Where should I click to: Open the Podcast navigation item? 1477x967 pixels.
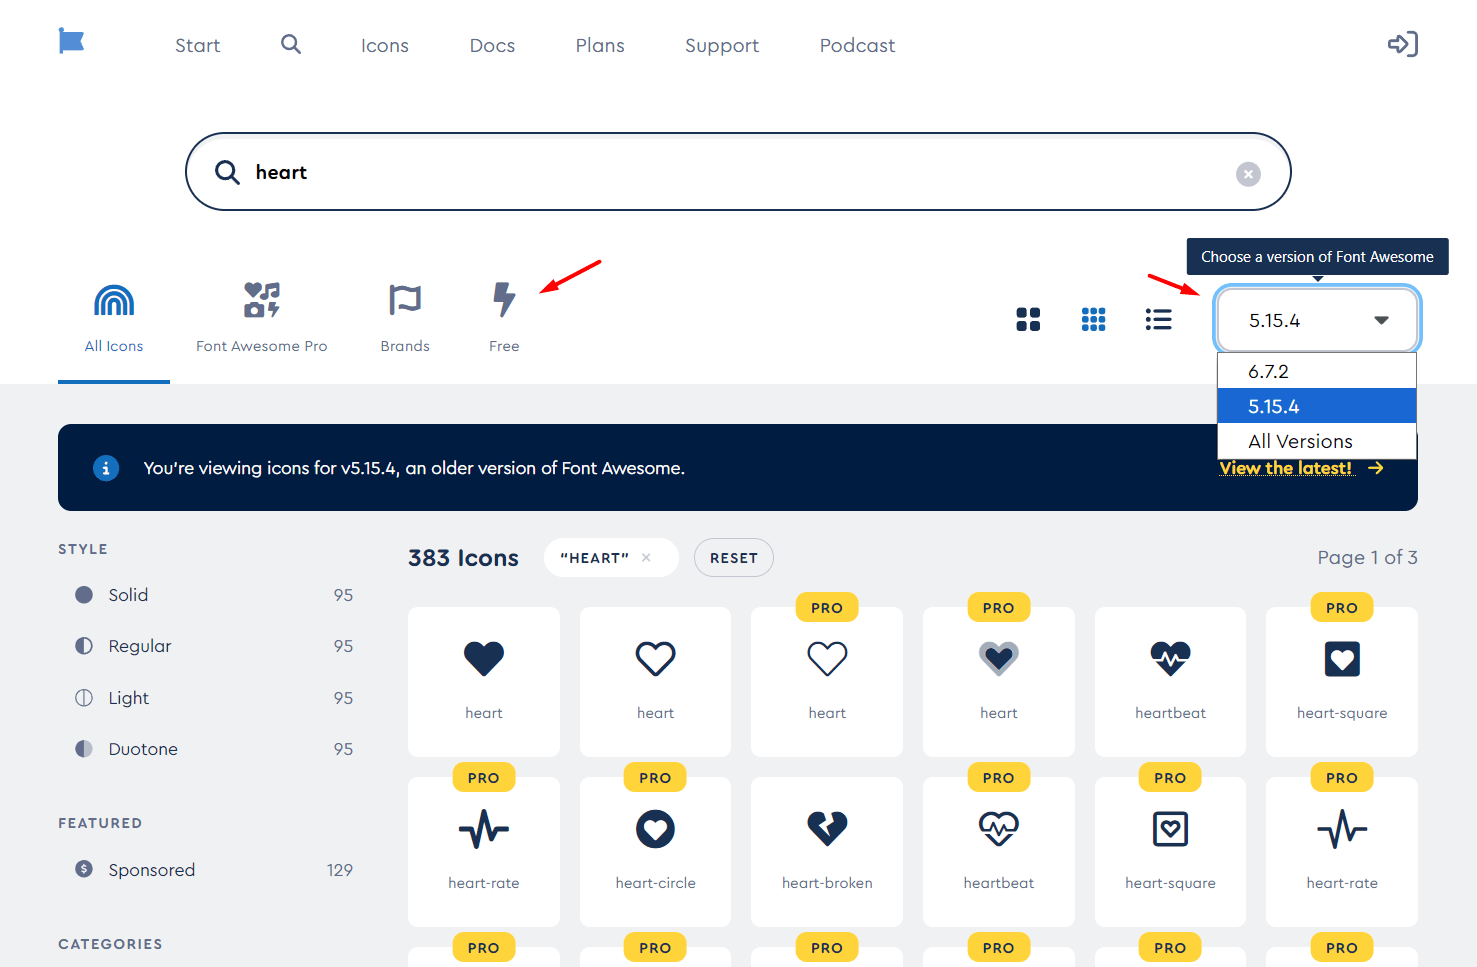coord(857,45)
